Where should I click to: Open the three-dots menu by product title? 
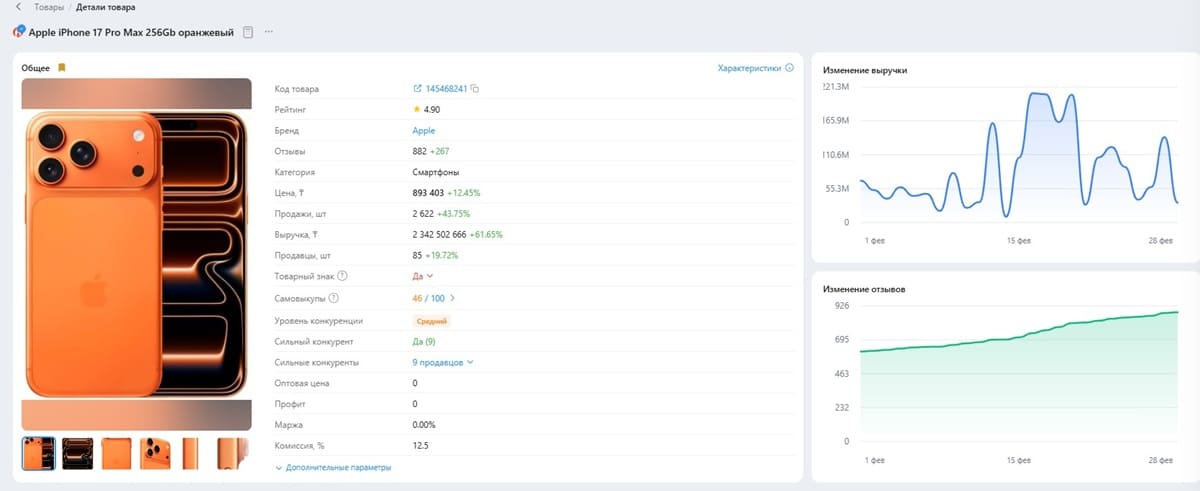pyautogui.click(x=268, y=32)
